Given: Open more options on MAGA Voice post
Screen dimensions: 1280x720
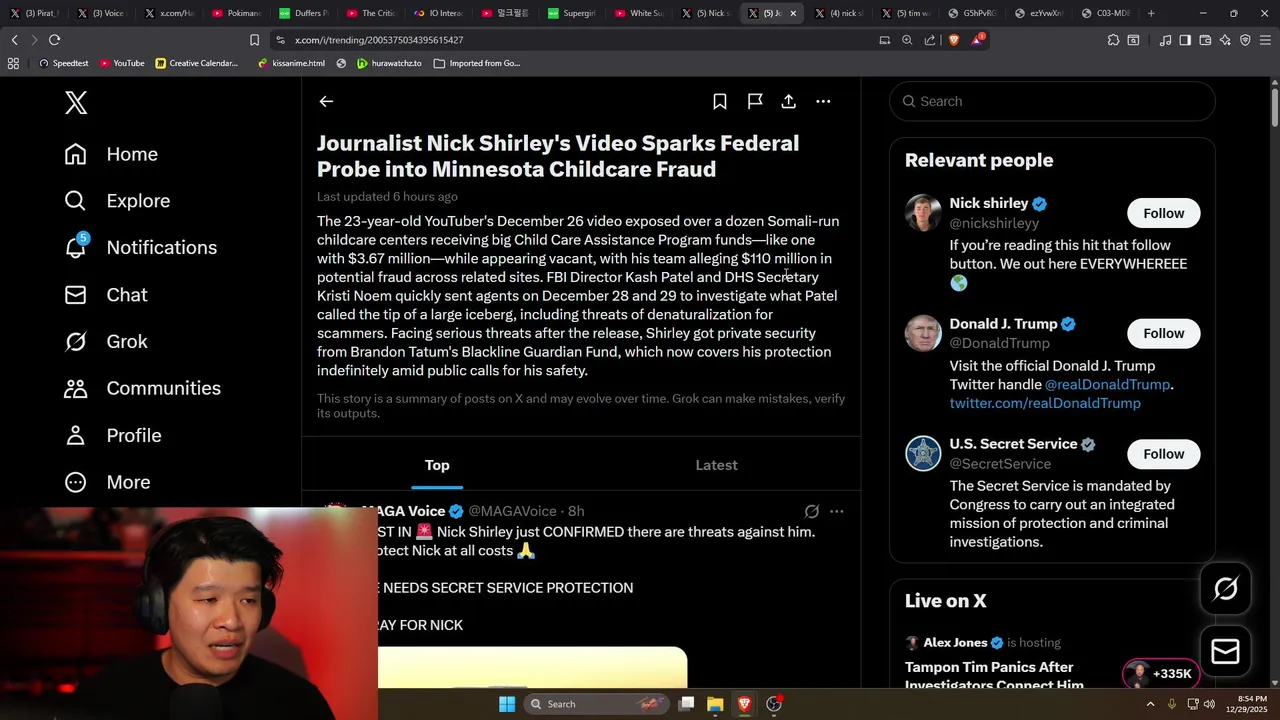Looking at the screenshot, I should (837, 511).
